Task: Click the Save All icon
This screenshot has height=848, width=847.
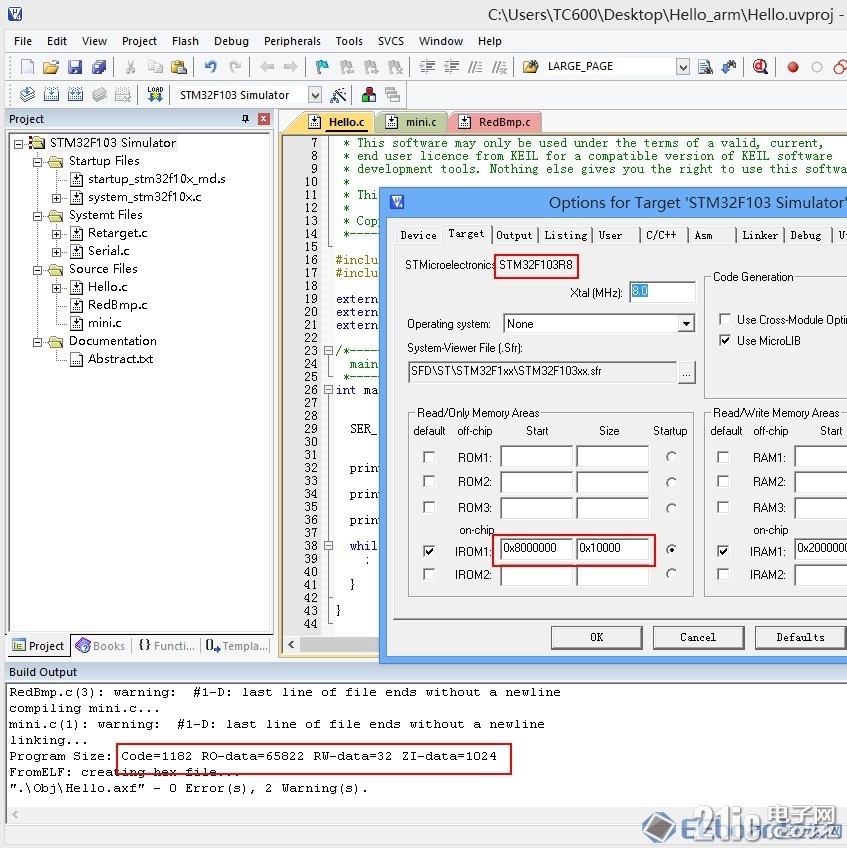Action: click(99, 67)
